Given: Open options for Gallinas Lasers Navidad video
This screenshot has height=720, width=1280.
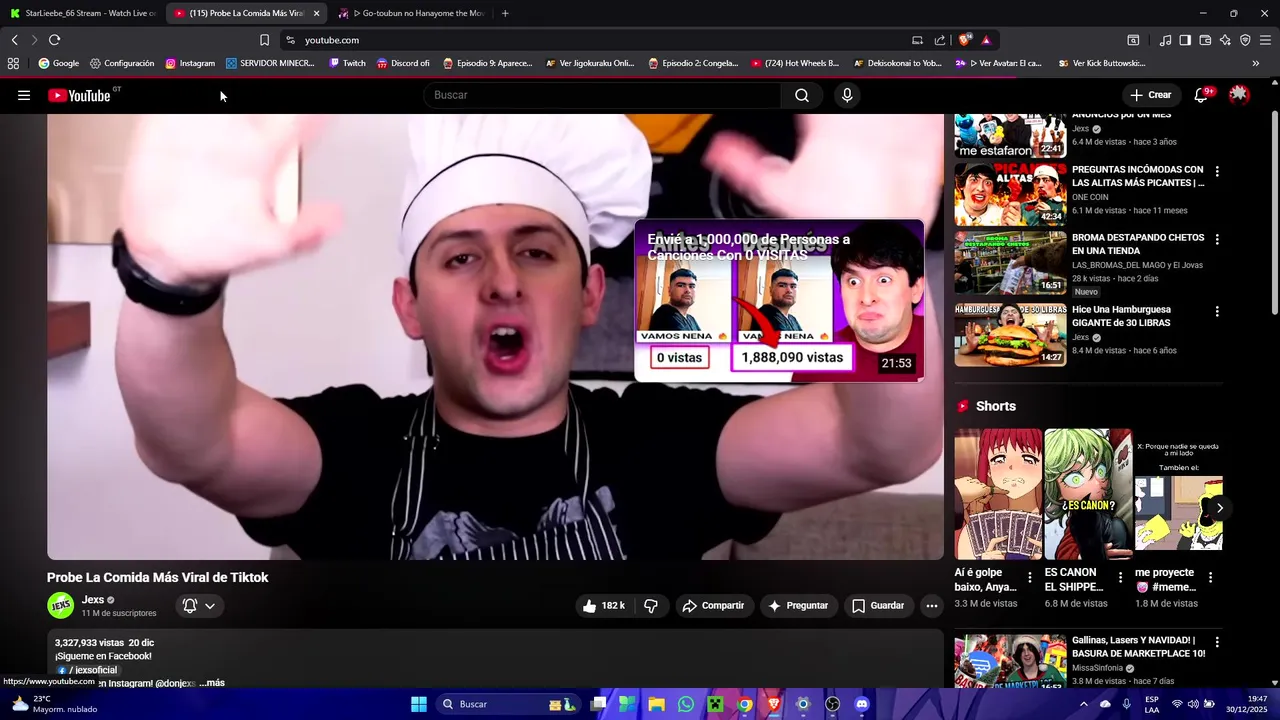Looking at the screenshot, I should [x=1217, y=642].
